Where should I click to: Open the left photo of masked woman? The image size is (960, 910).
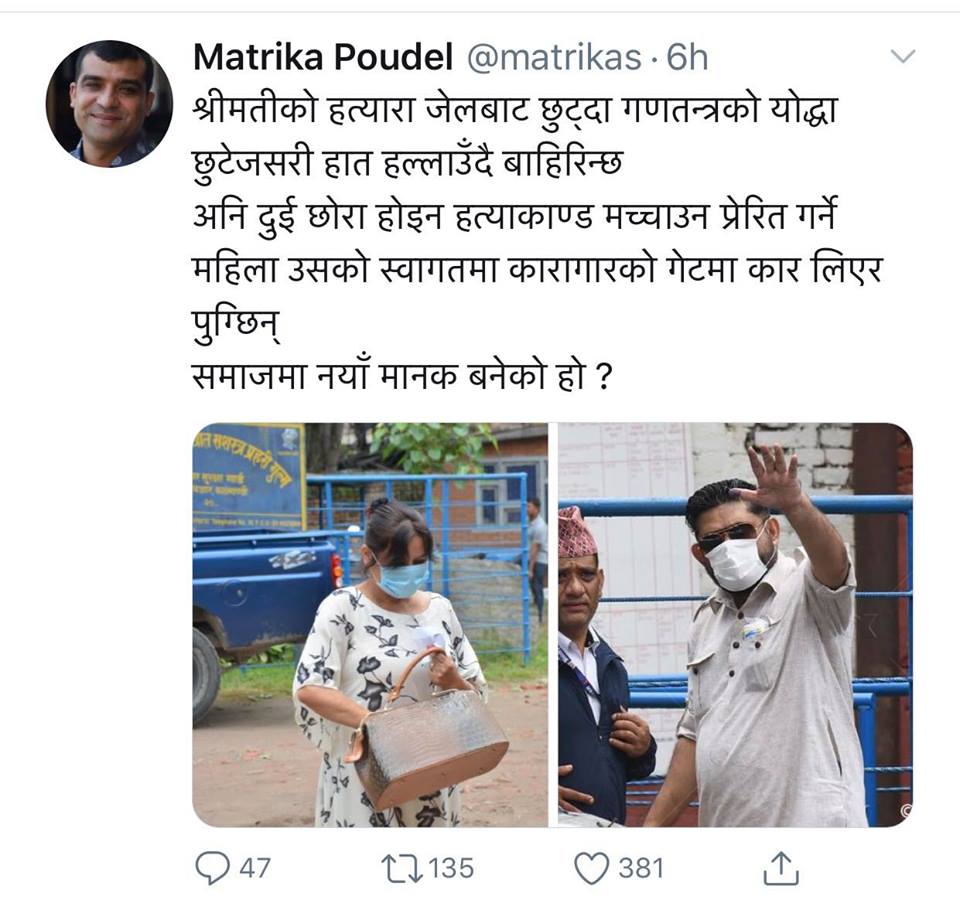[370, 625]
